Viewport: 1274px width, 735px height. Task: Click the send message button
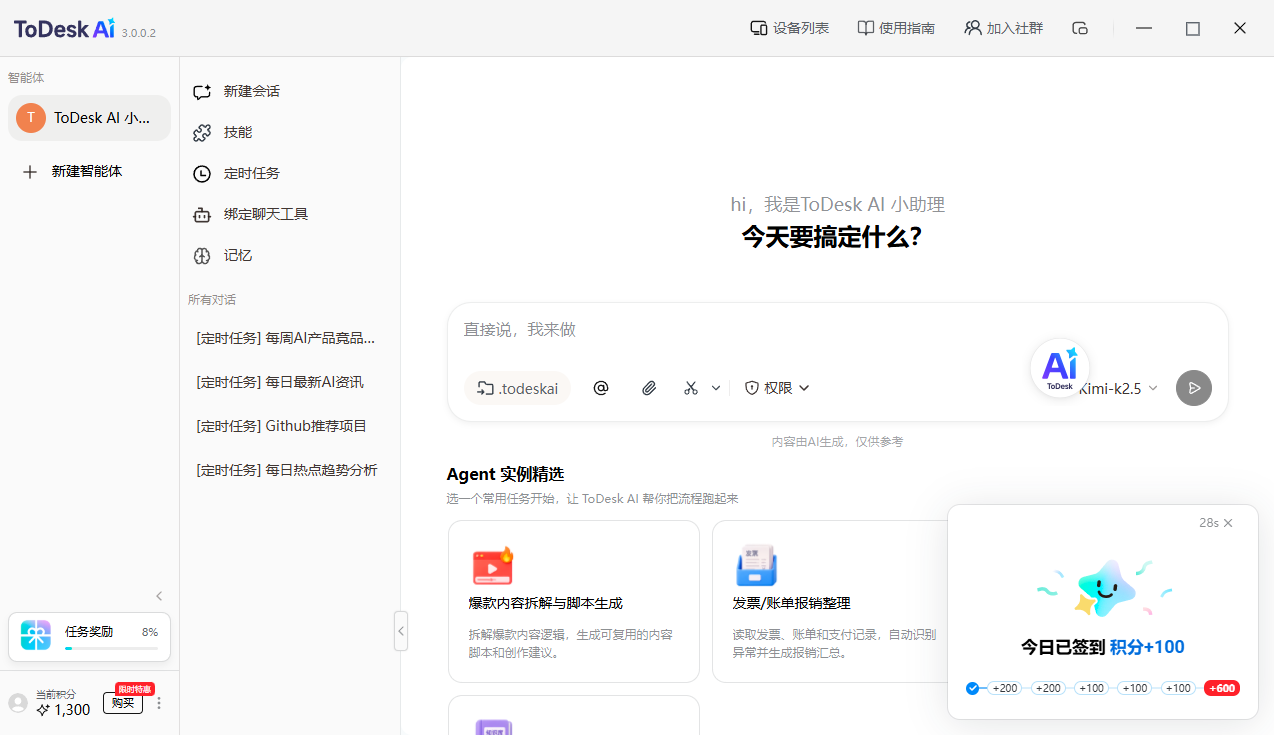(x=1194, y=388)
